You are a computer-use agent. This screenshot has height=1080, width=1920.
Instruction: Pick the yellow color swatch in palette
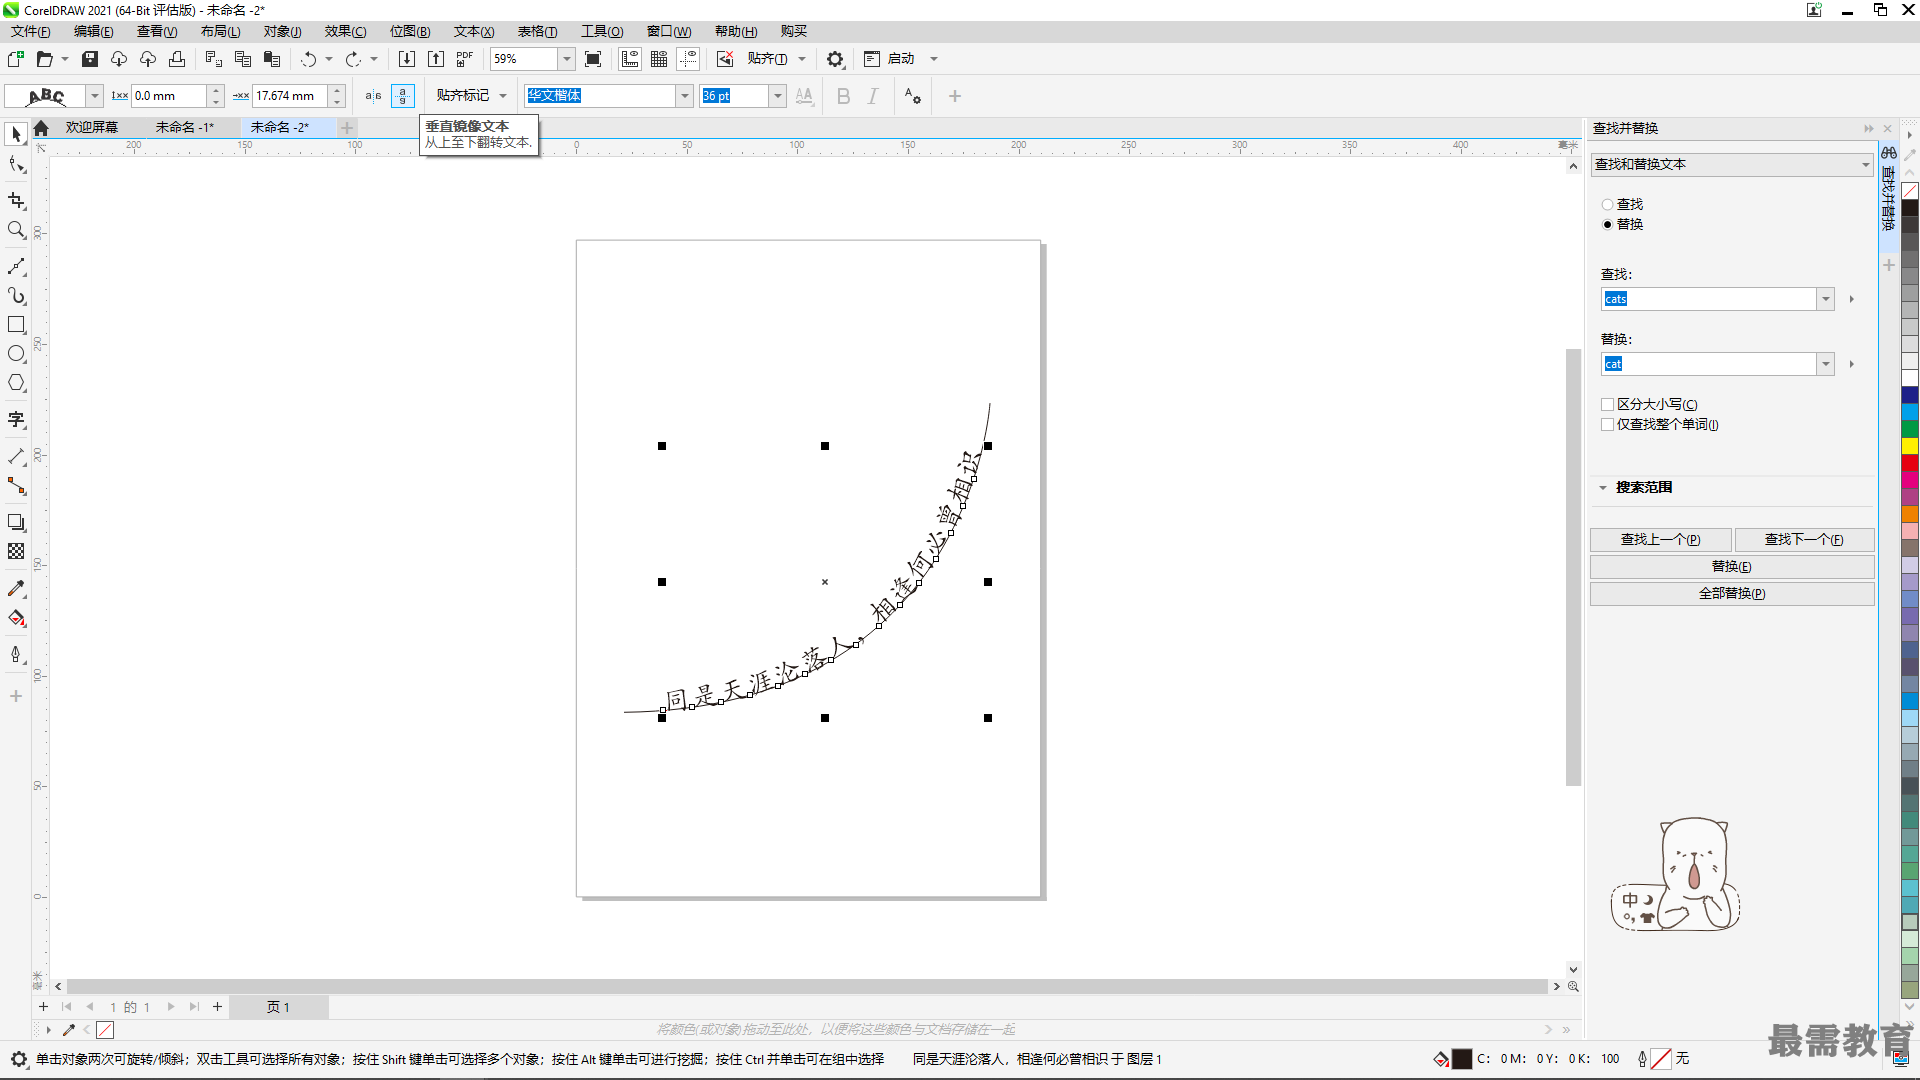coord(1910,445)
